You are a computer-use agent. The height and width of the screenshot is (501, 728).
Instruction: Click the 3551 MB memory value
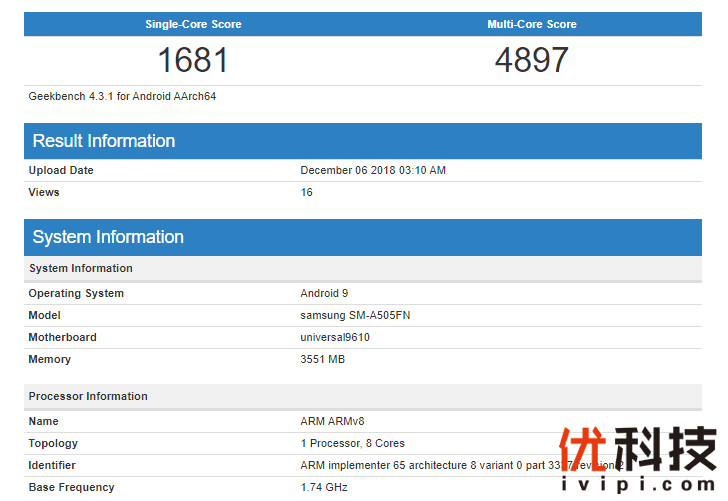click(323, 359)
